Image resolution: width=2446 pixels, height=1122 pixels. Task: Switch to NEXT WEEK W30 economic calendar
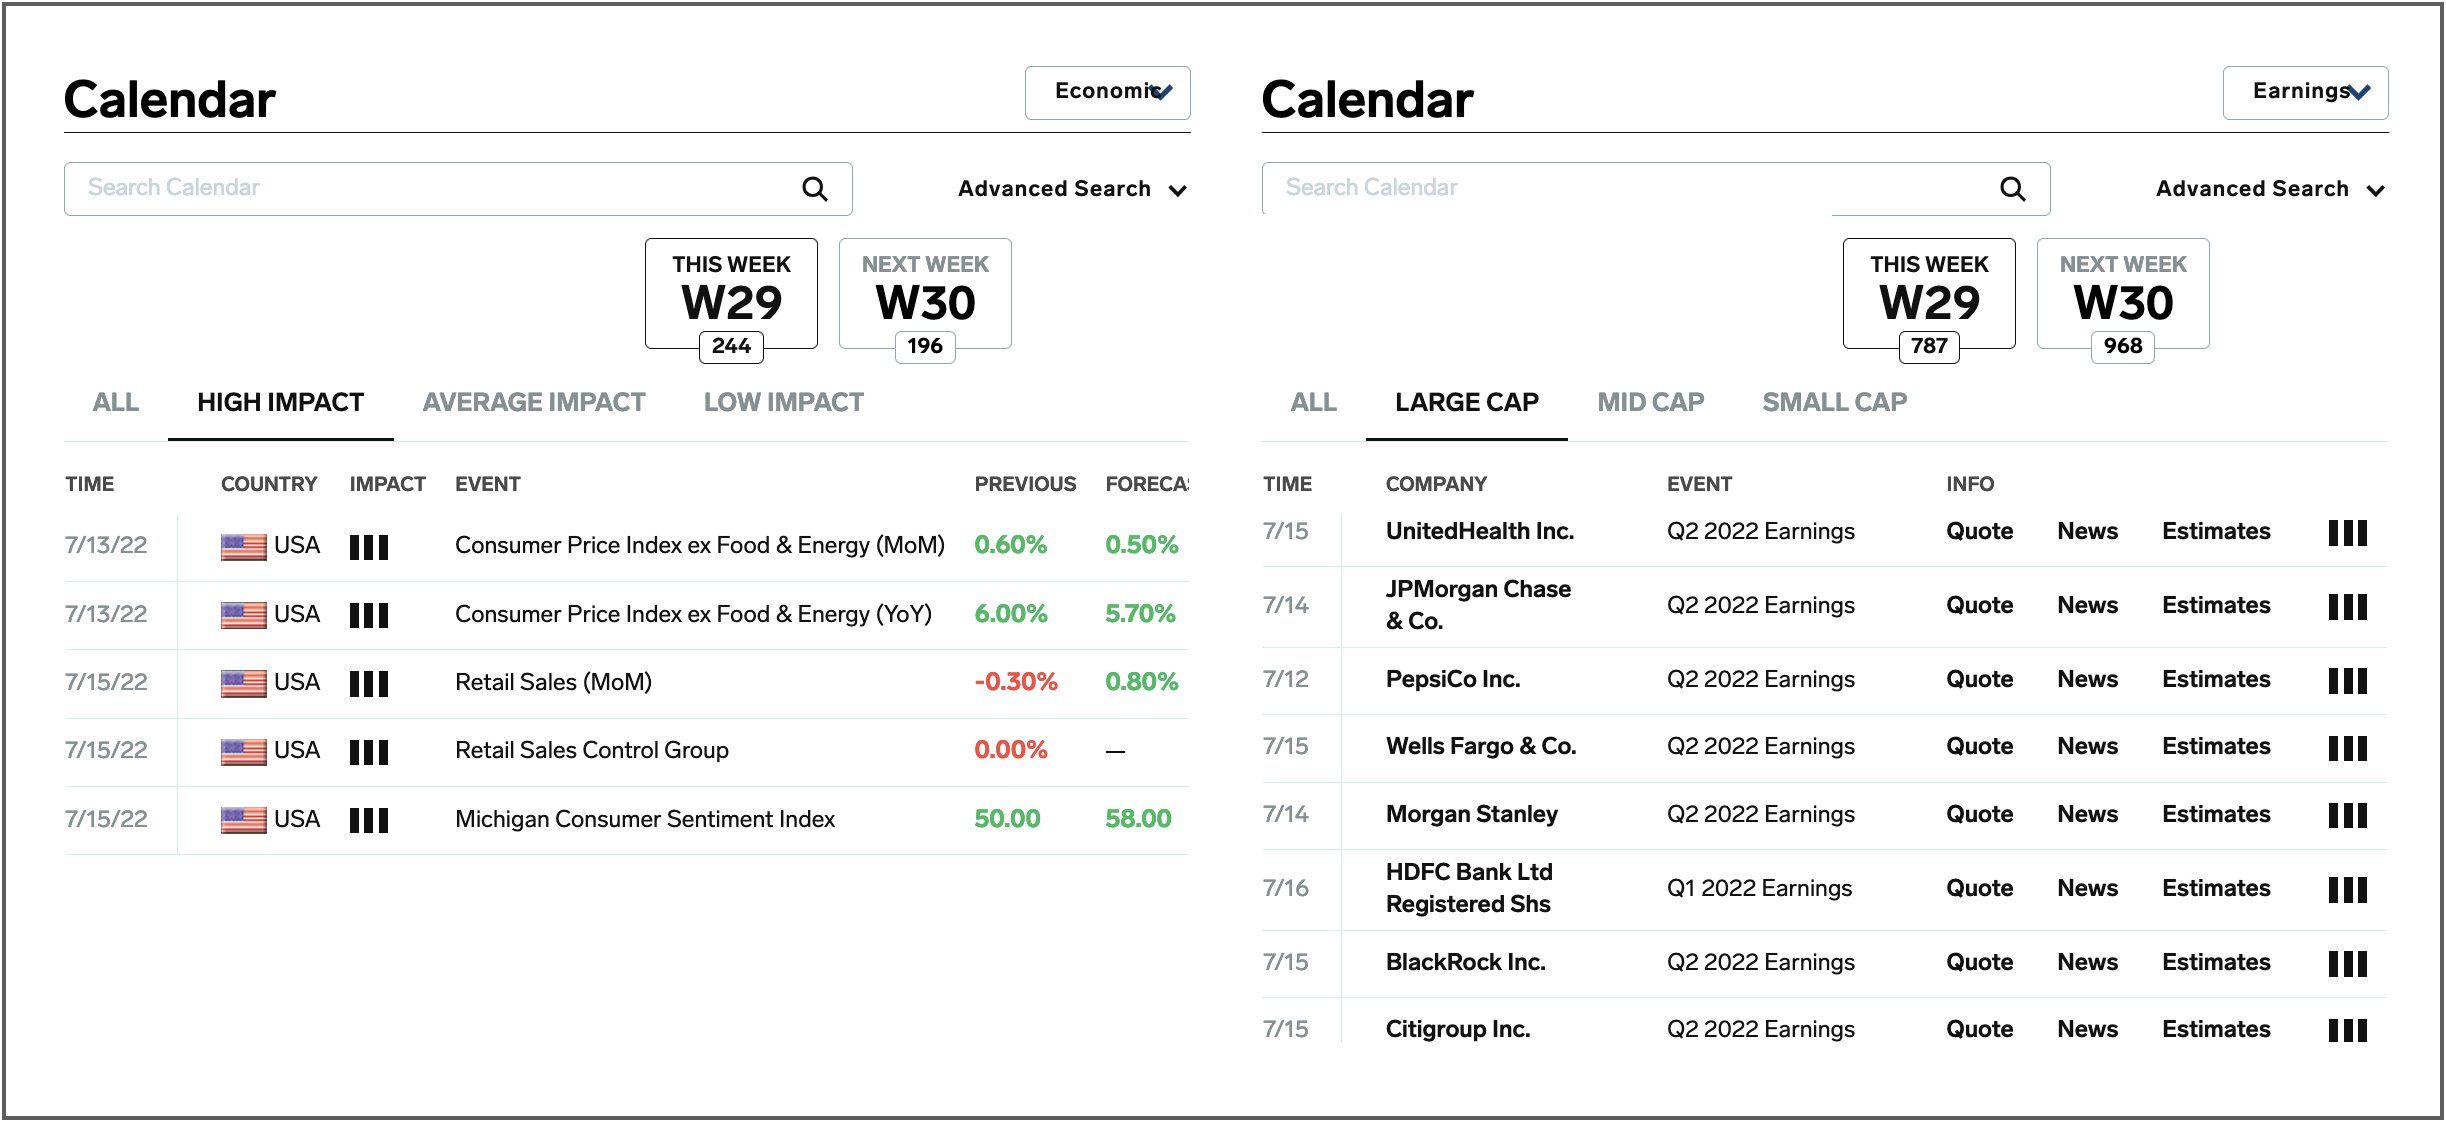pos(925,293)
